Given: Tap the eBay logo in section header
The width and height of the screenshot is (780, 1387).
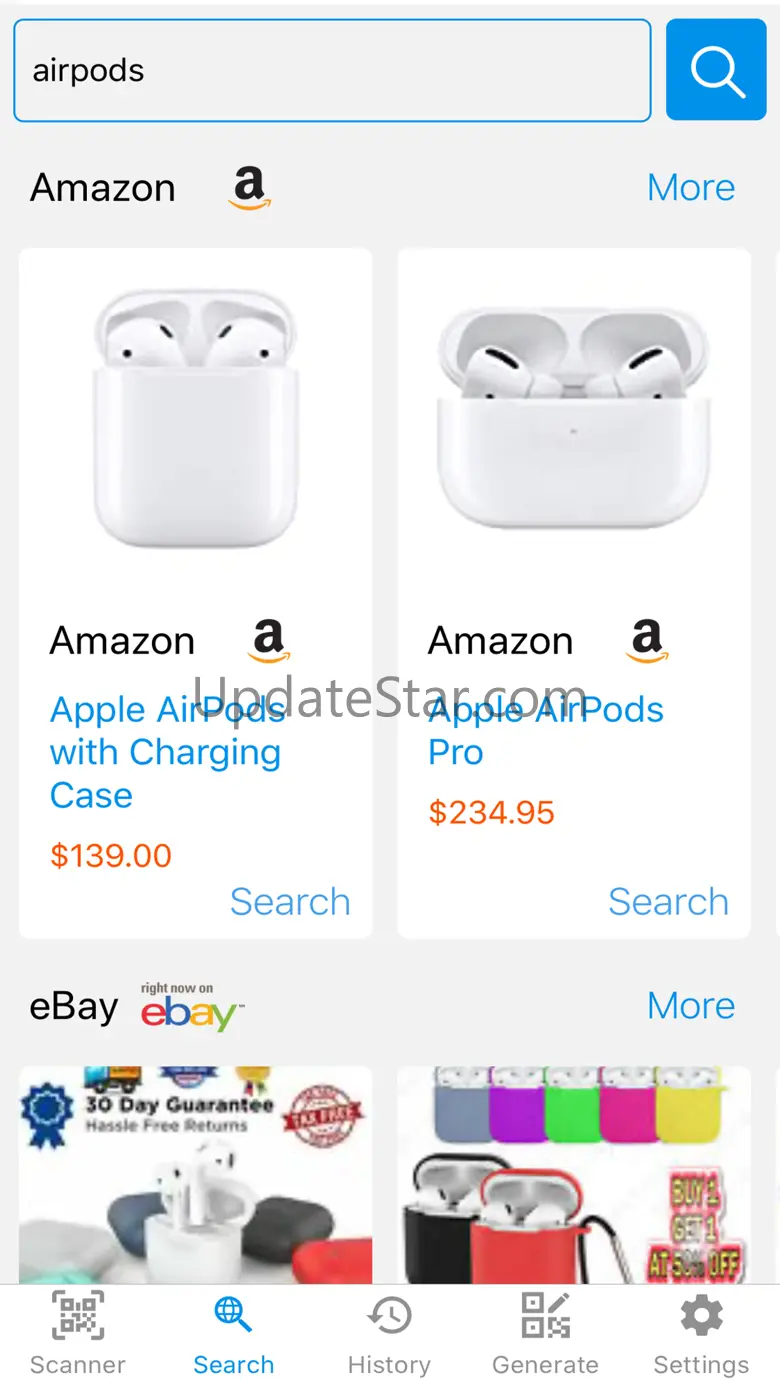Looking at the screenshot, I should (192, 1007).
